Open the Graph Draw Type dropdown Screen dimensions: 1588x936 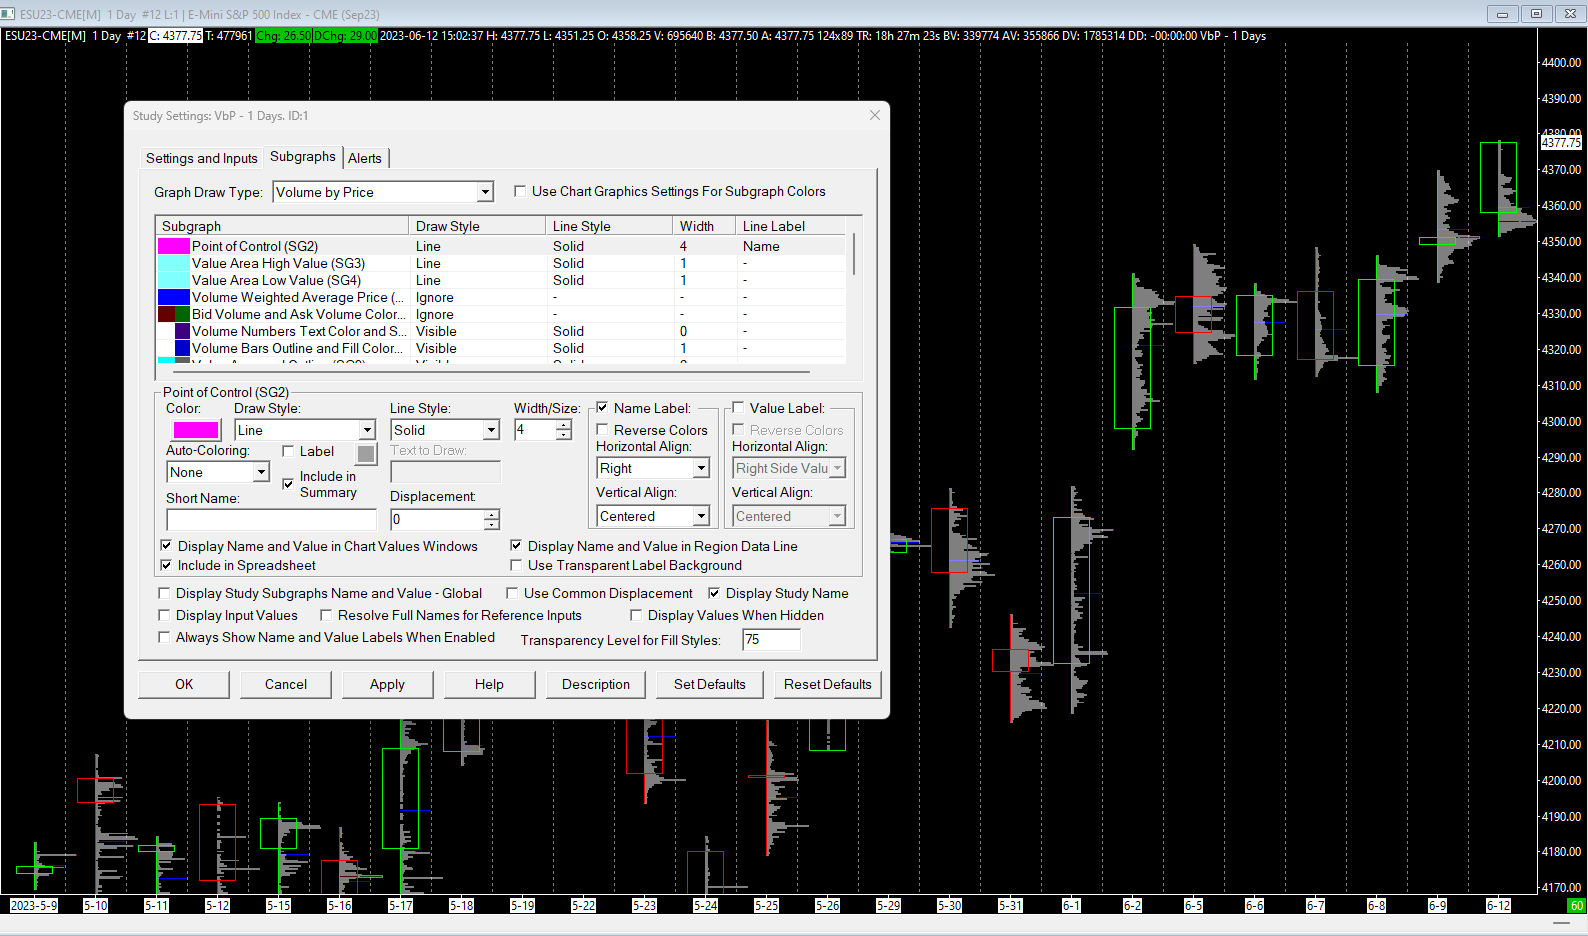[485, 192]
